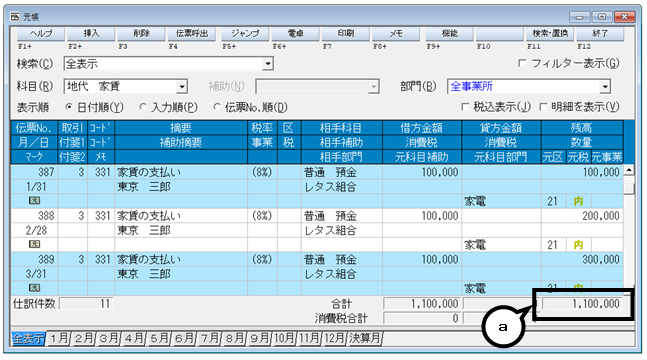
Task: Open Help with the ヘルプ button
Action: pos(41,34)
